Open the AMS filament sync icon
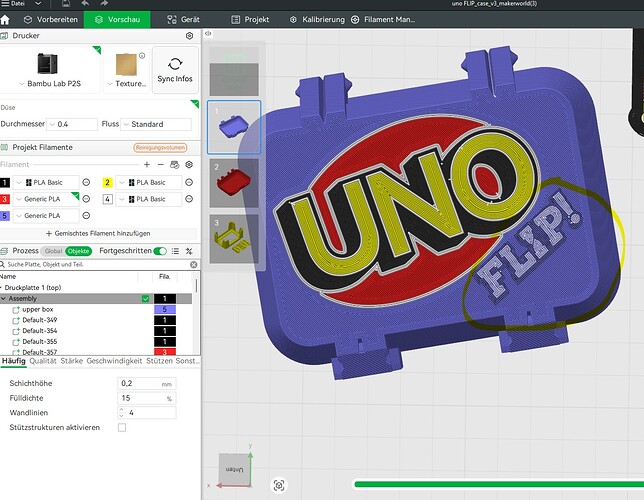644x500 pixels. (175, 165)
